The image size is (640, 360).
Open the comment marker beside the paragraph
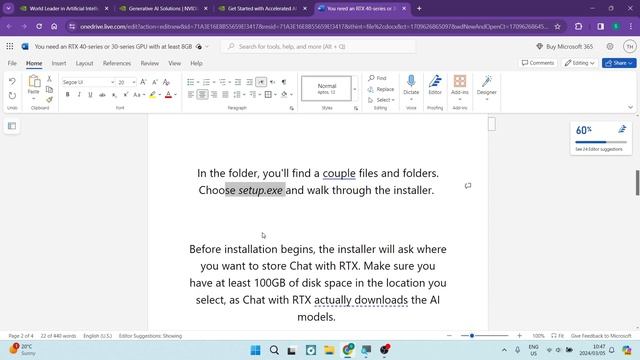point(468,186)
